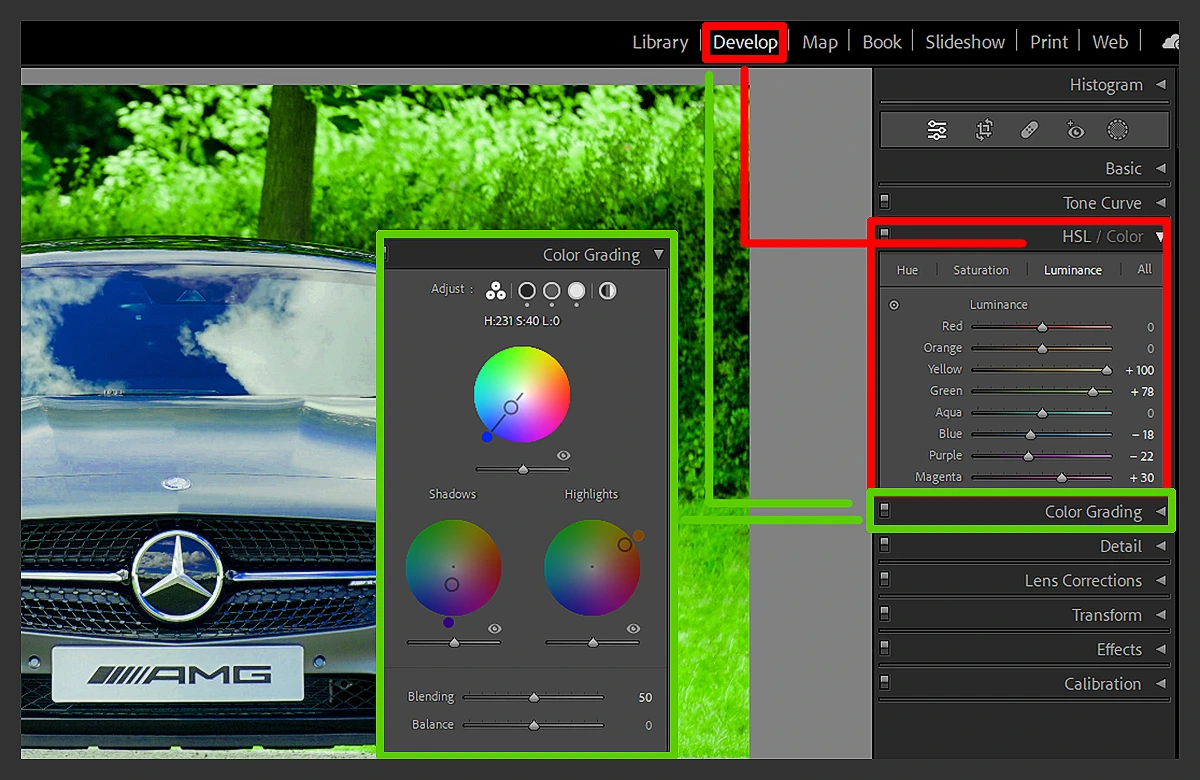Screen dimensions: 1200x780
Task: Show All HSL adjustments
Action: [x=1145, y=270]
